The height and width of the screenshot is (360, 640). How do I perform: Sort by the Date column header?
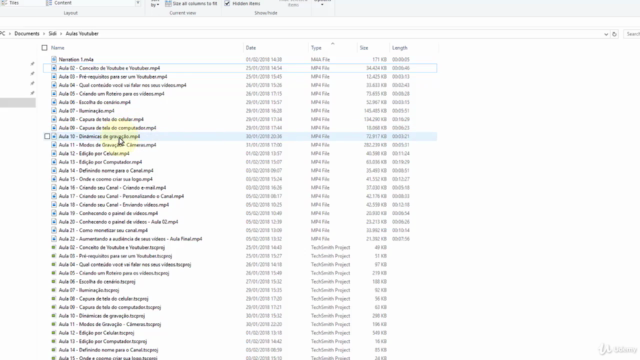point(251,48)
